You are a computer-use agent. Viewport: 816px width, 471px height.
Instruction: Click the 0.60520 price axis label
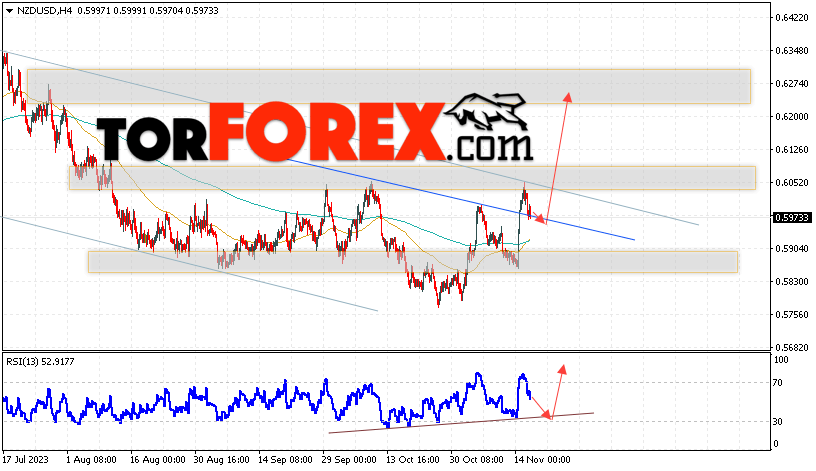tap(792, 183)
